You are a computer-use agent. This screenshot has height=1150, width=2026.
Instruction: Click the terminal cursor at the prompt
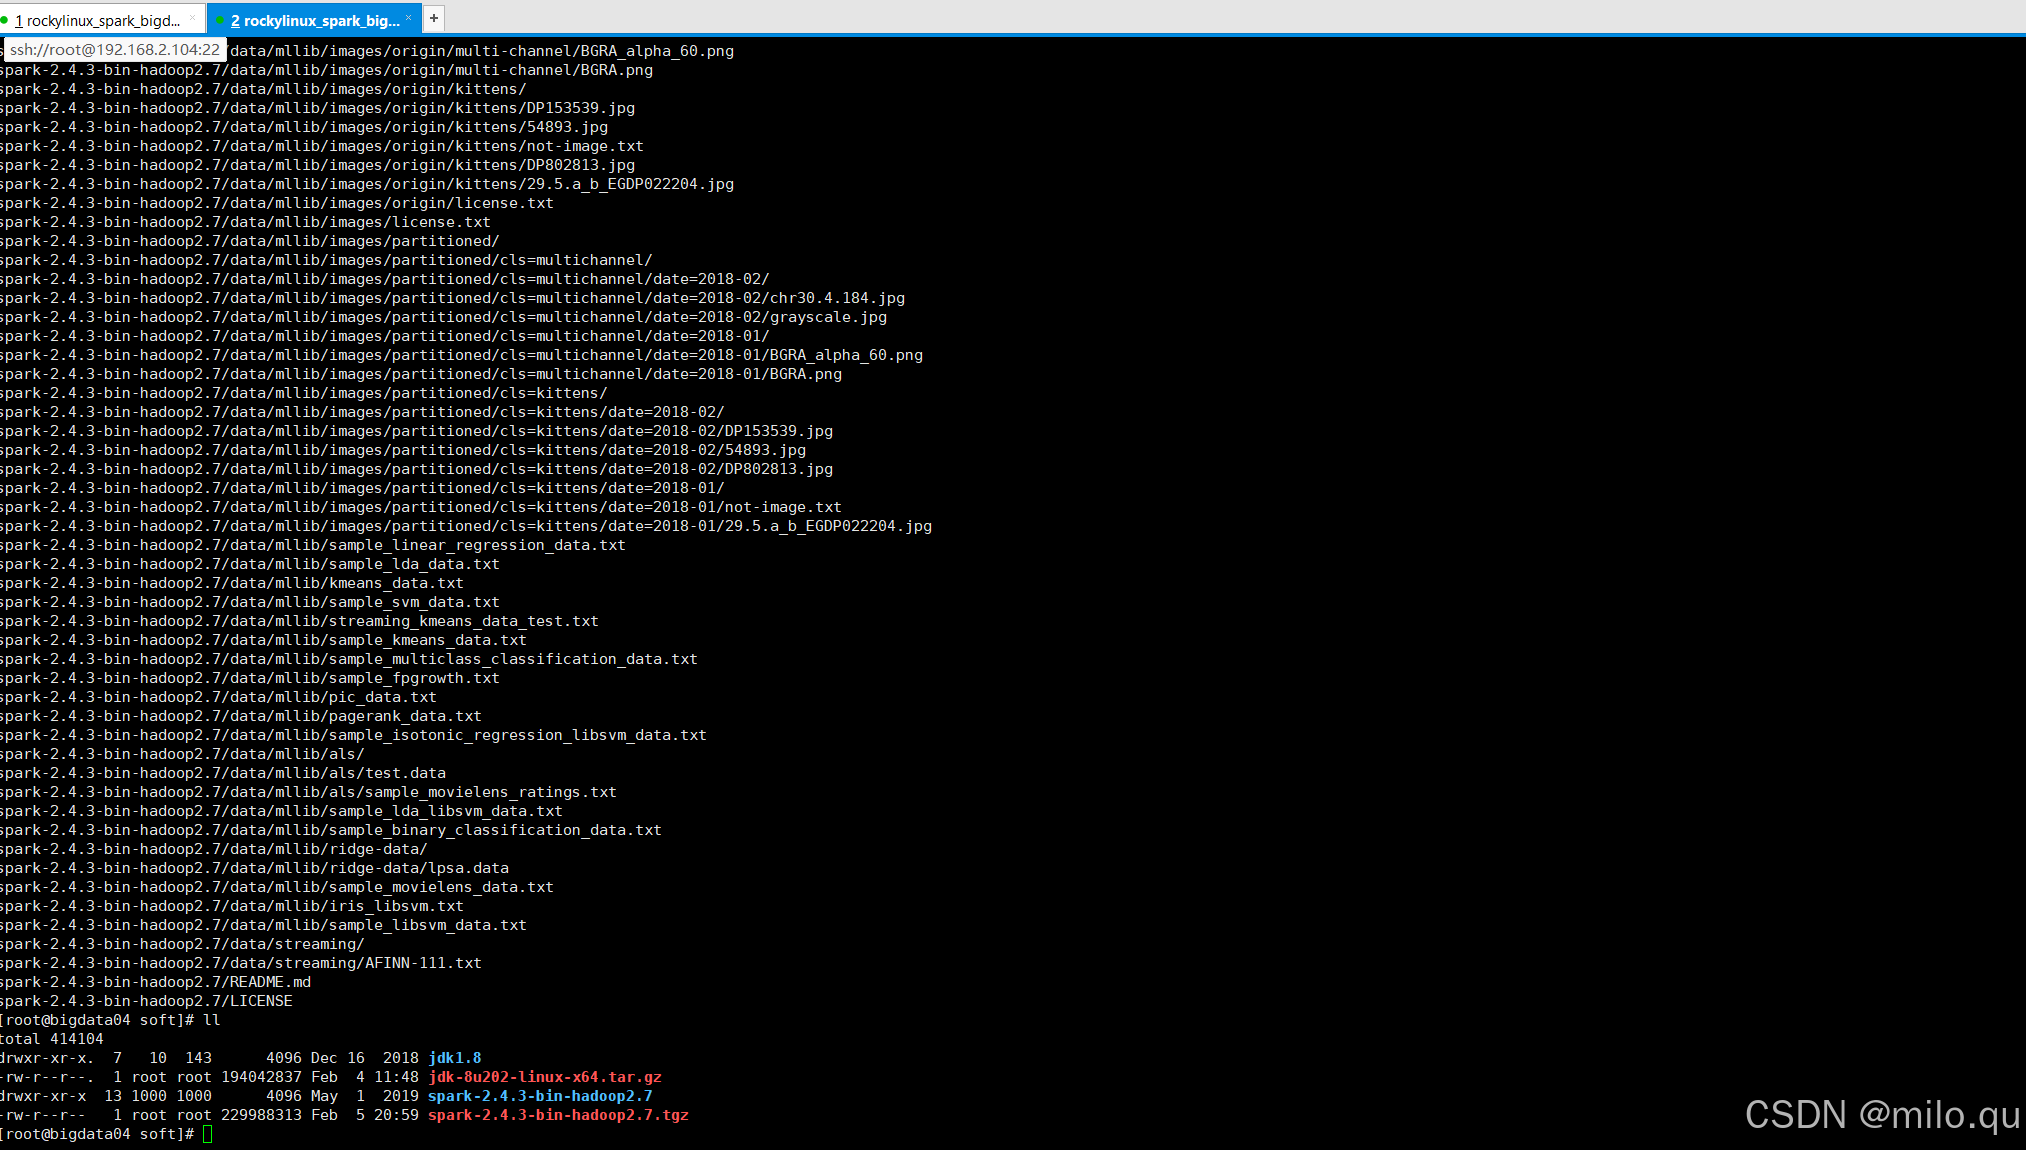point(207,1134)
